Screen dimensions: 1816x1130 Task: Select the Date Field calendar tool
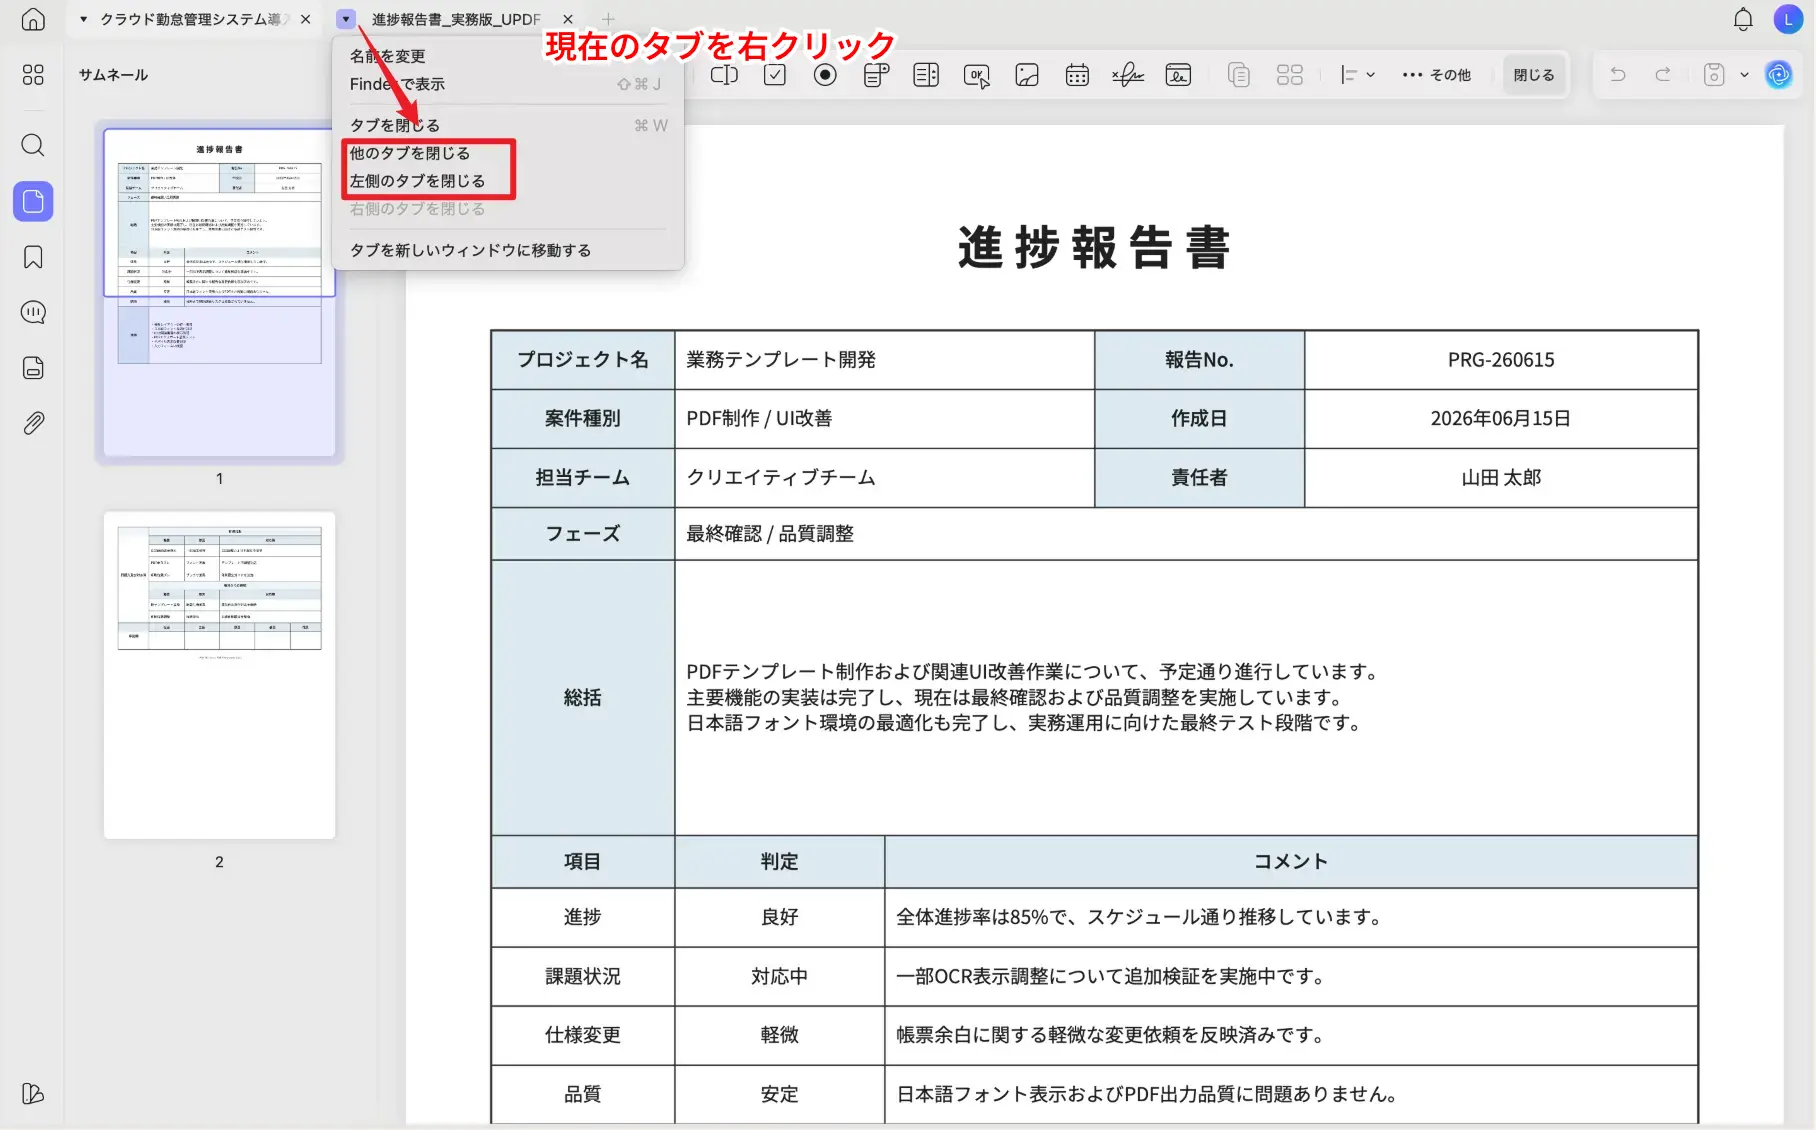coord(1077,75)
